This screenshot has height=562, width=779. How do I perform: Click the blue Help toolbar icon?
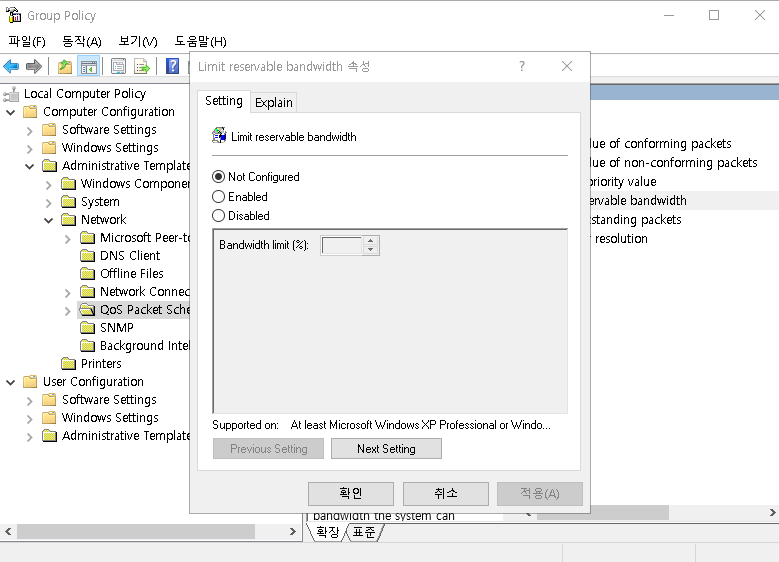point(172,66)
